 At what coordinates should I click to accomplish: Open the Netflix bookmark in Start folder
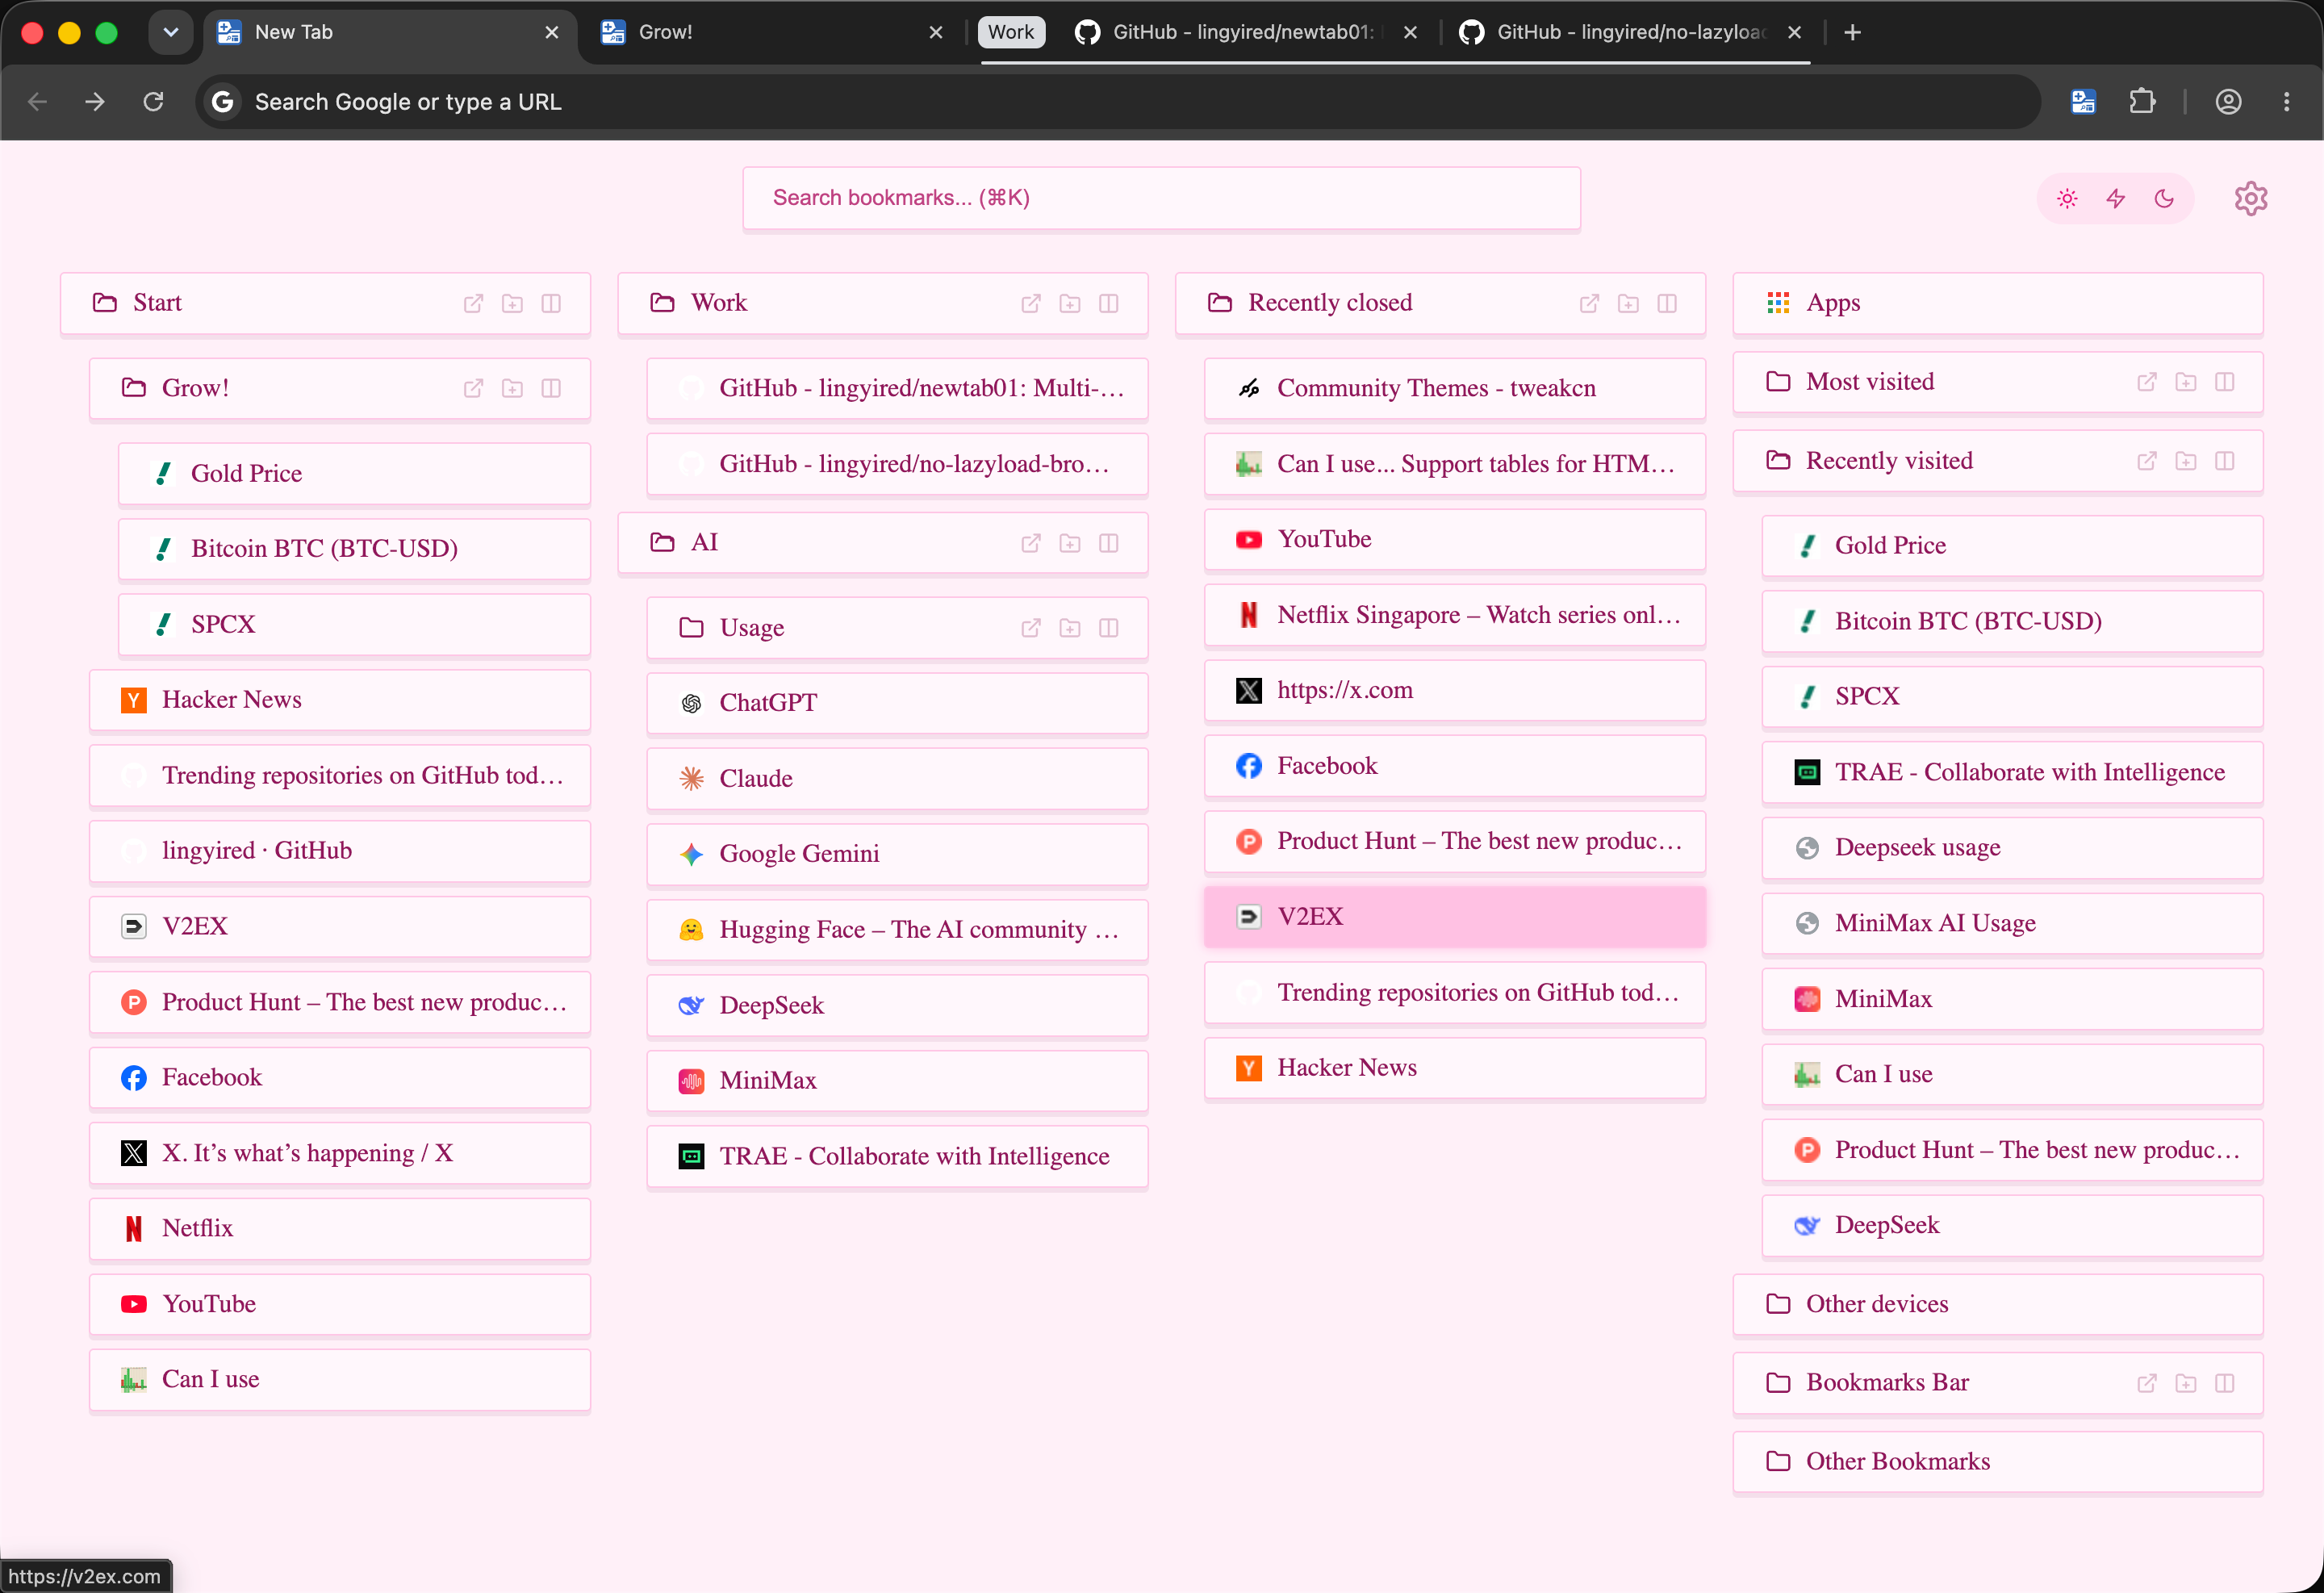[340, 1229]
